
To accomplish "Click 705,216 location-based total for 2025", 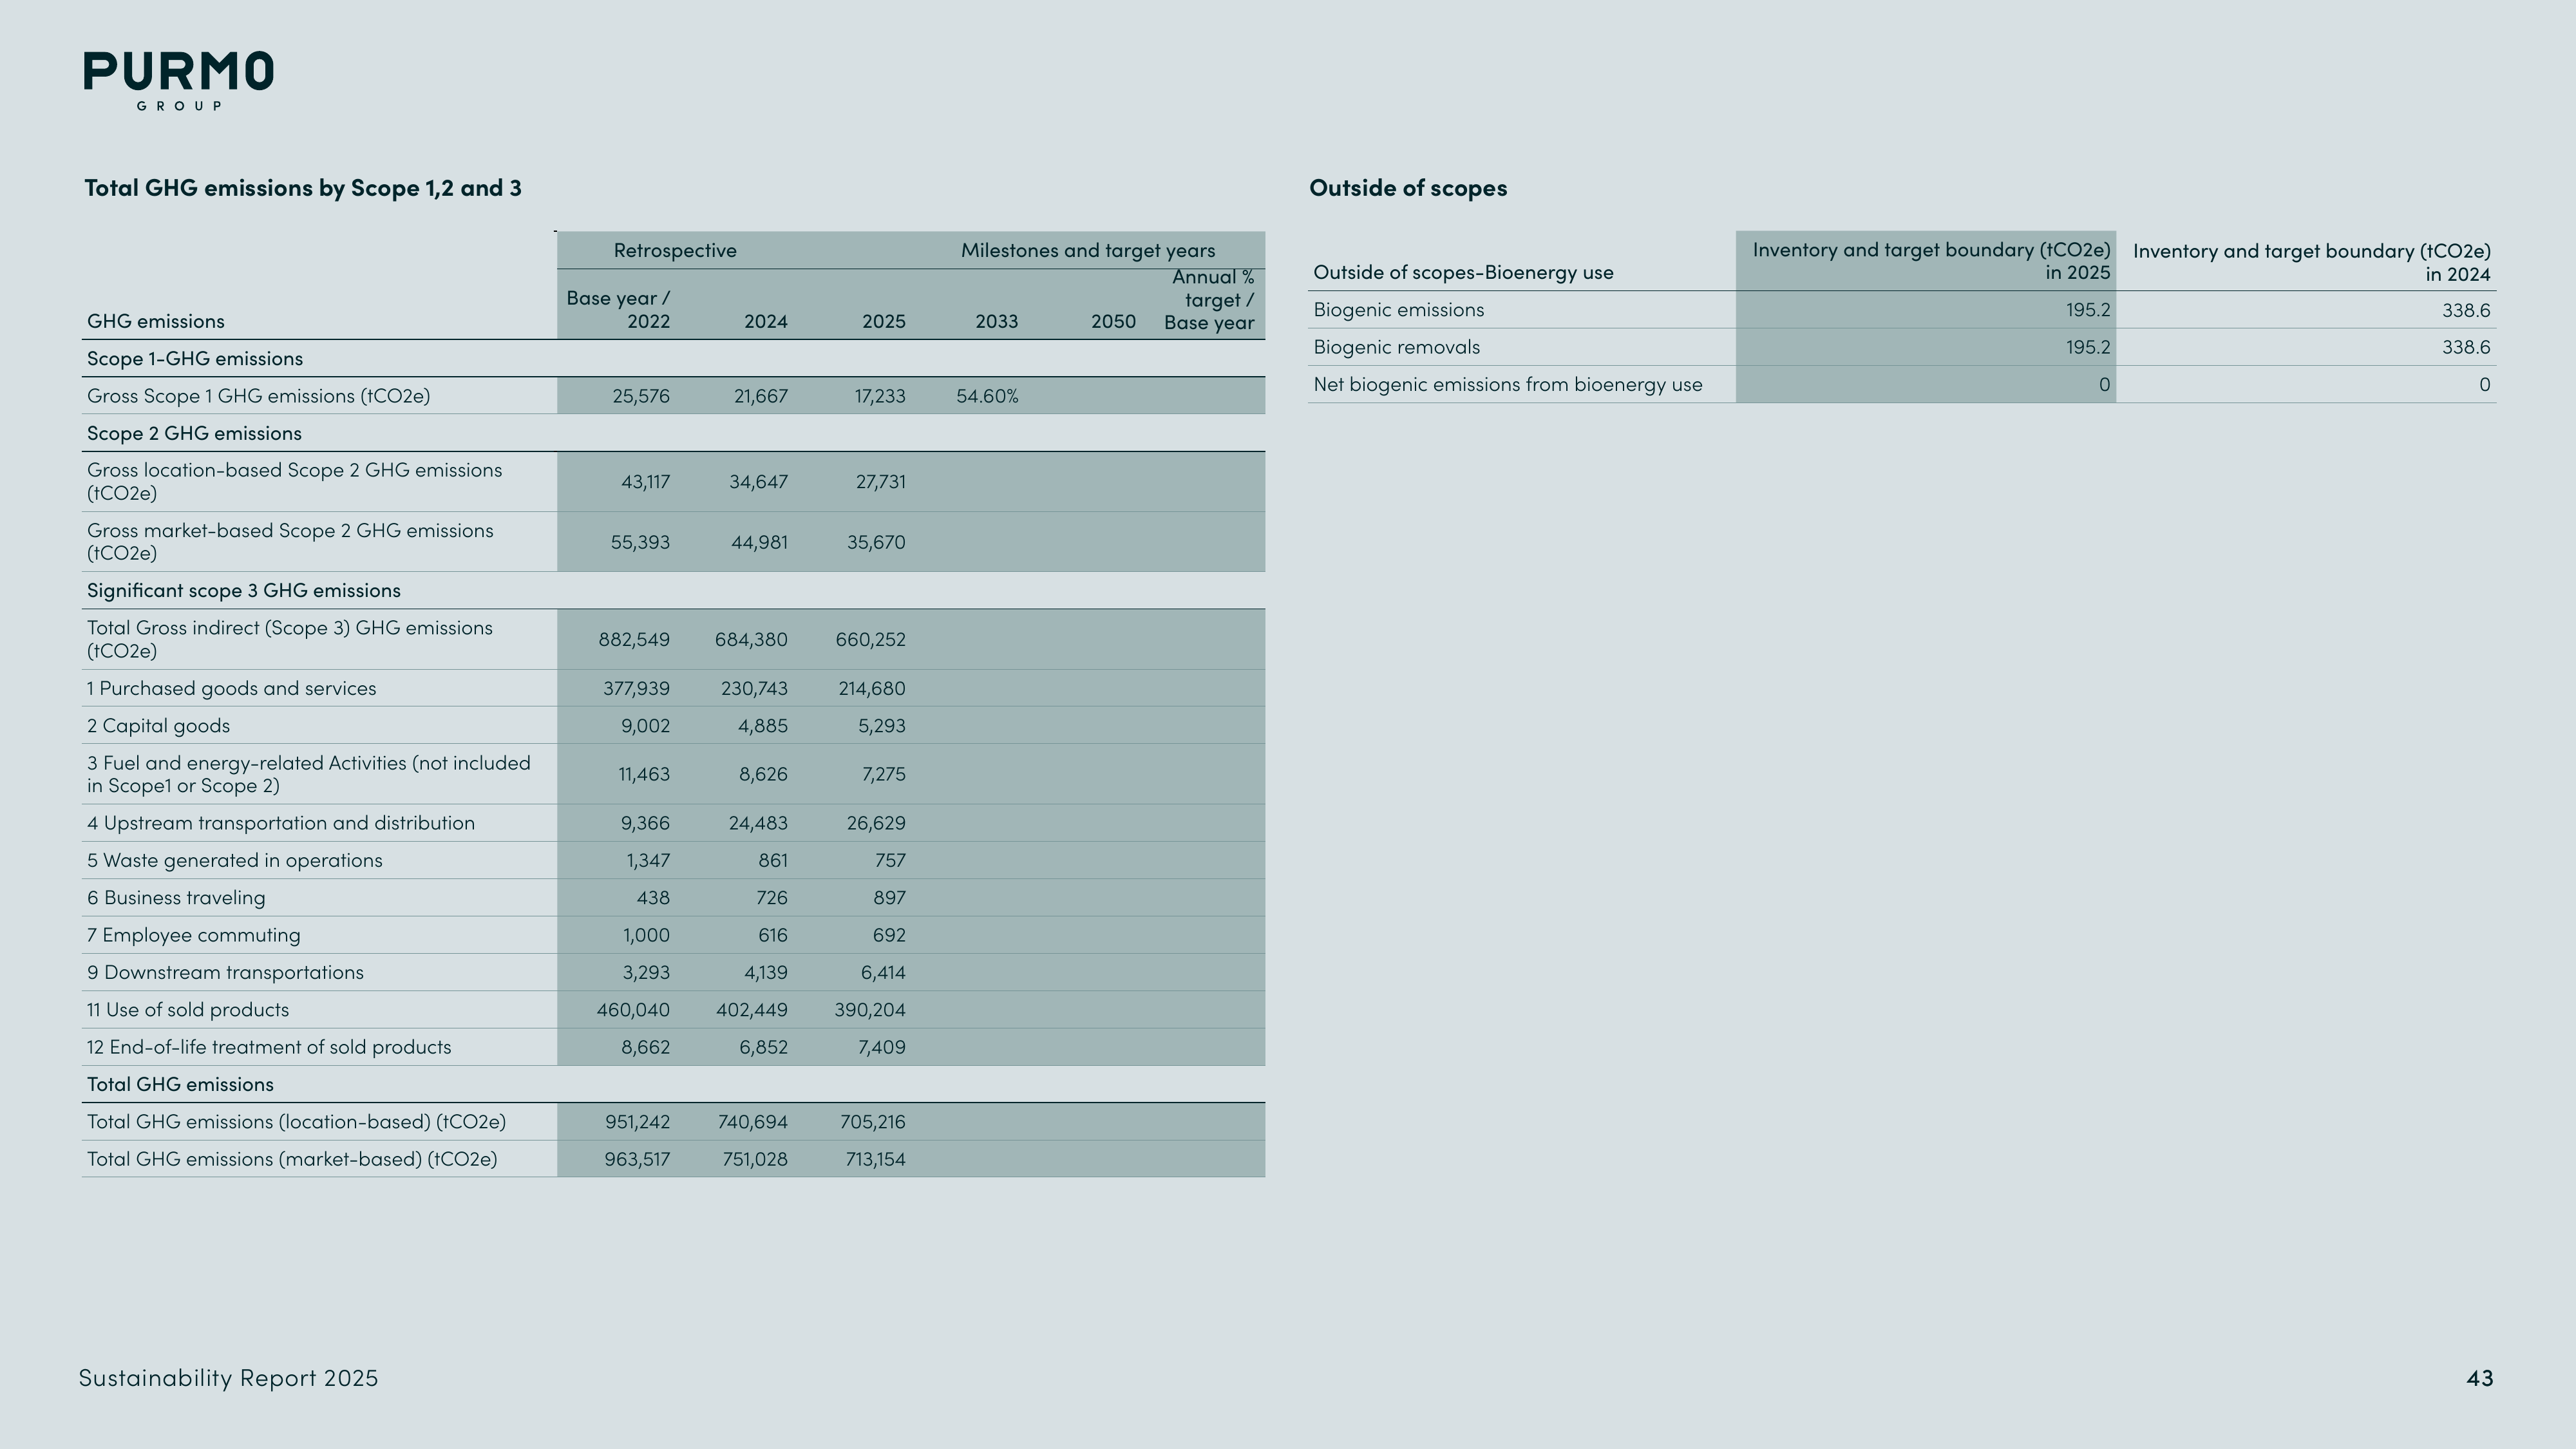I will (x=872, y=1122).
